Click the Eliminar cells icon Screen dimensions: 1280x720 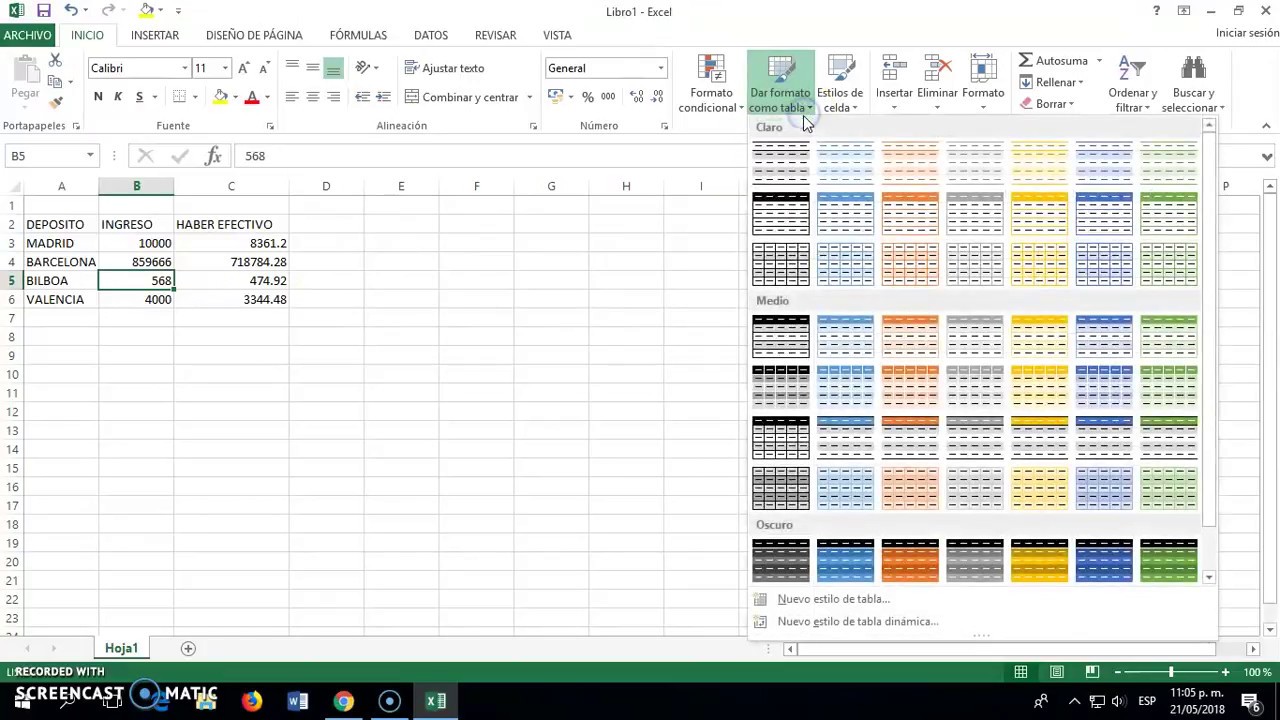point(937,84)
